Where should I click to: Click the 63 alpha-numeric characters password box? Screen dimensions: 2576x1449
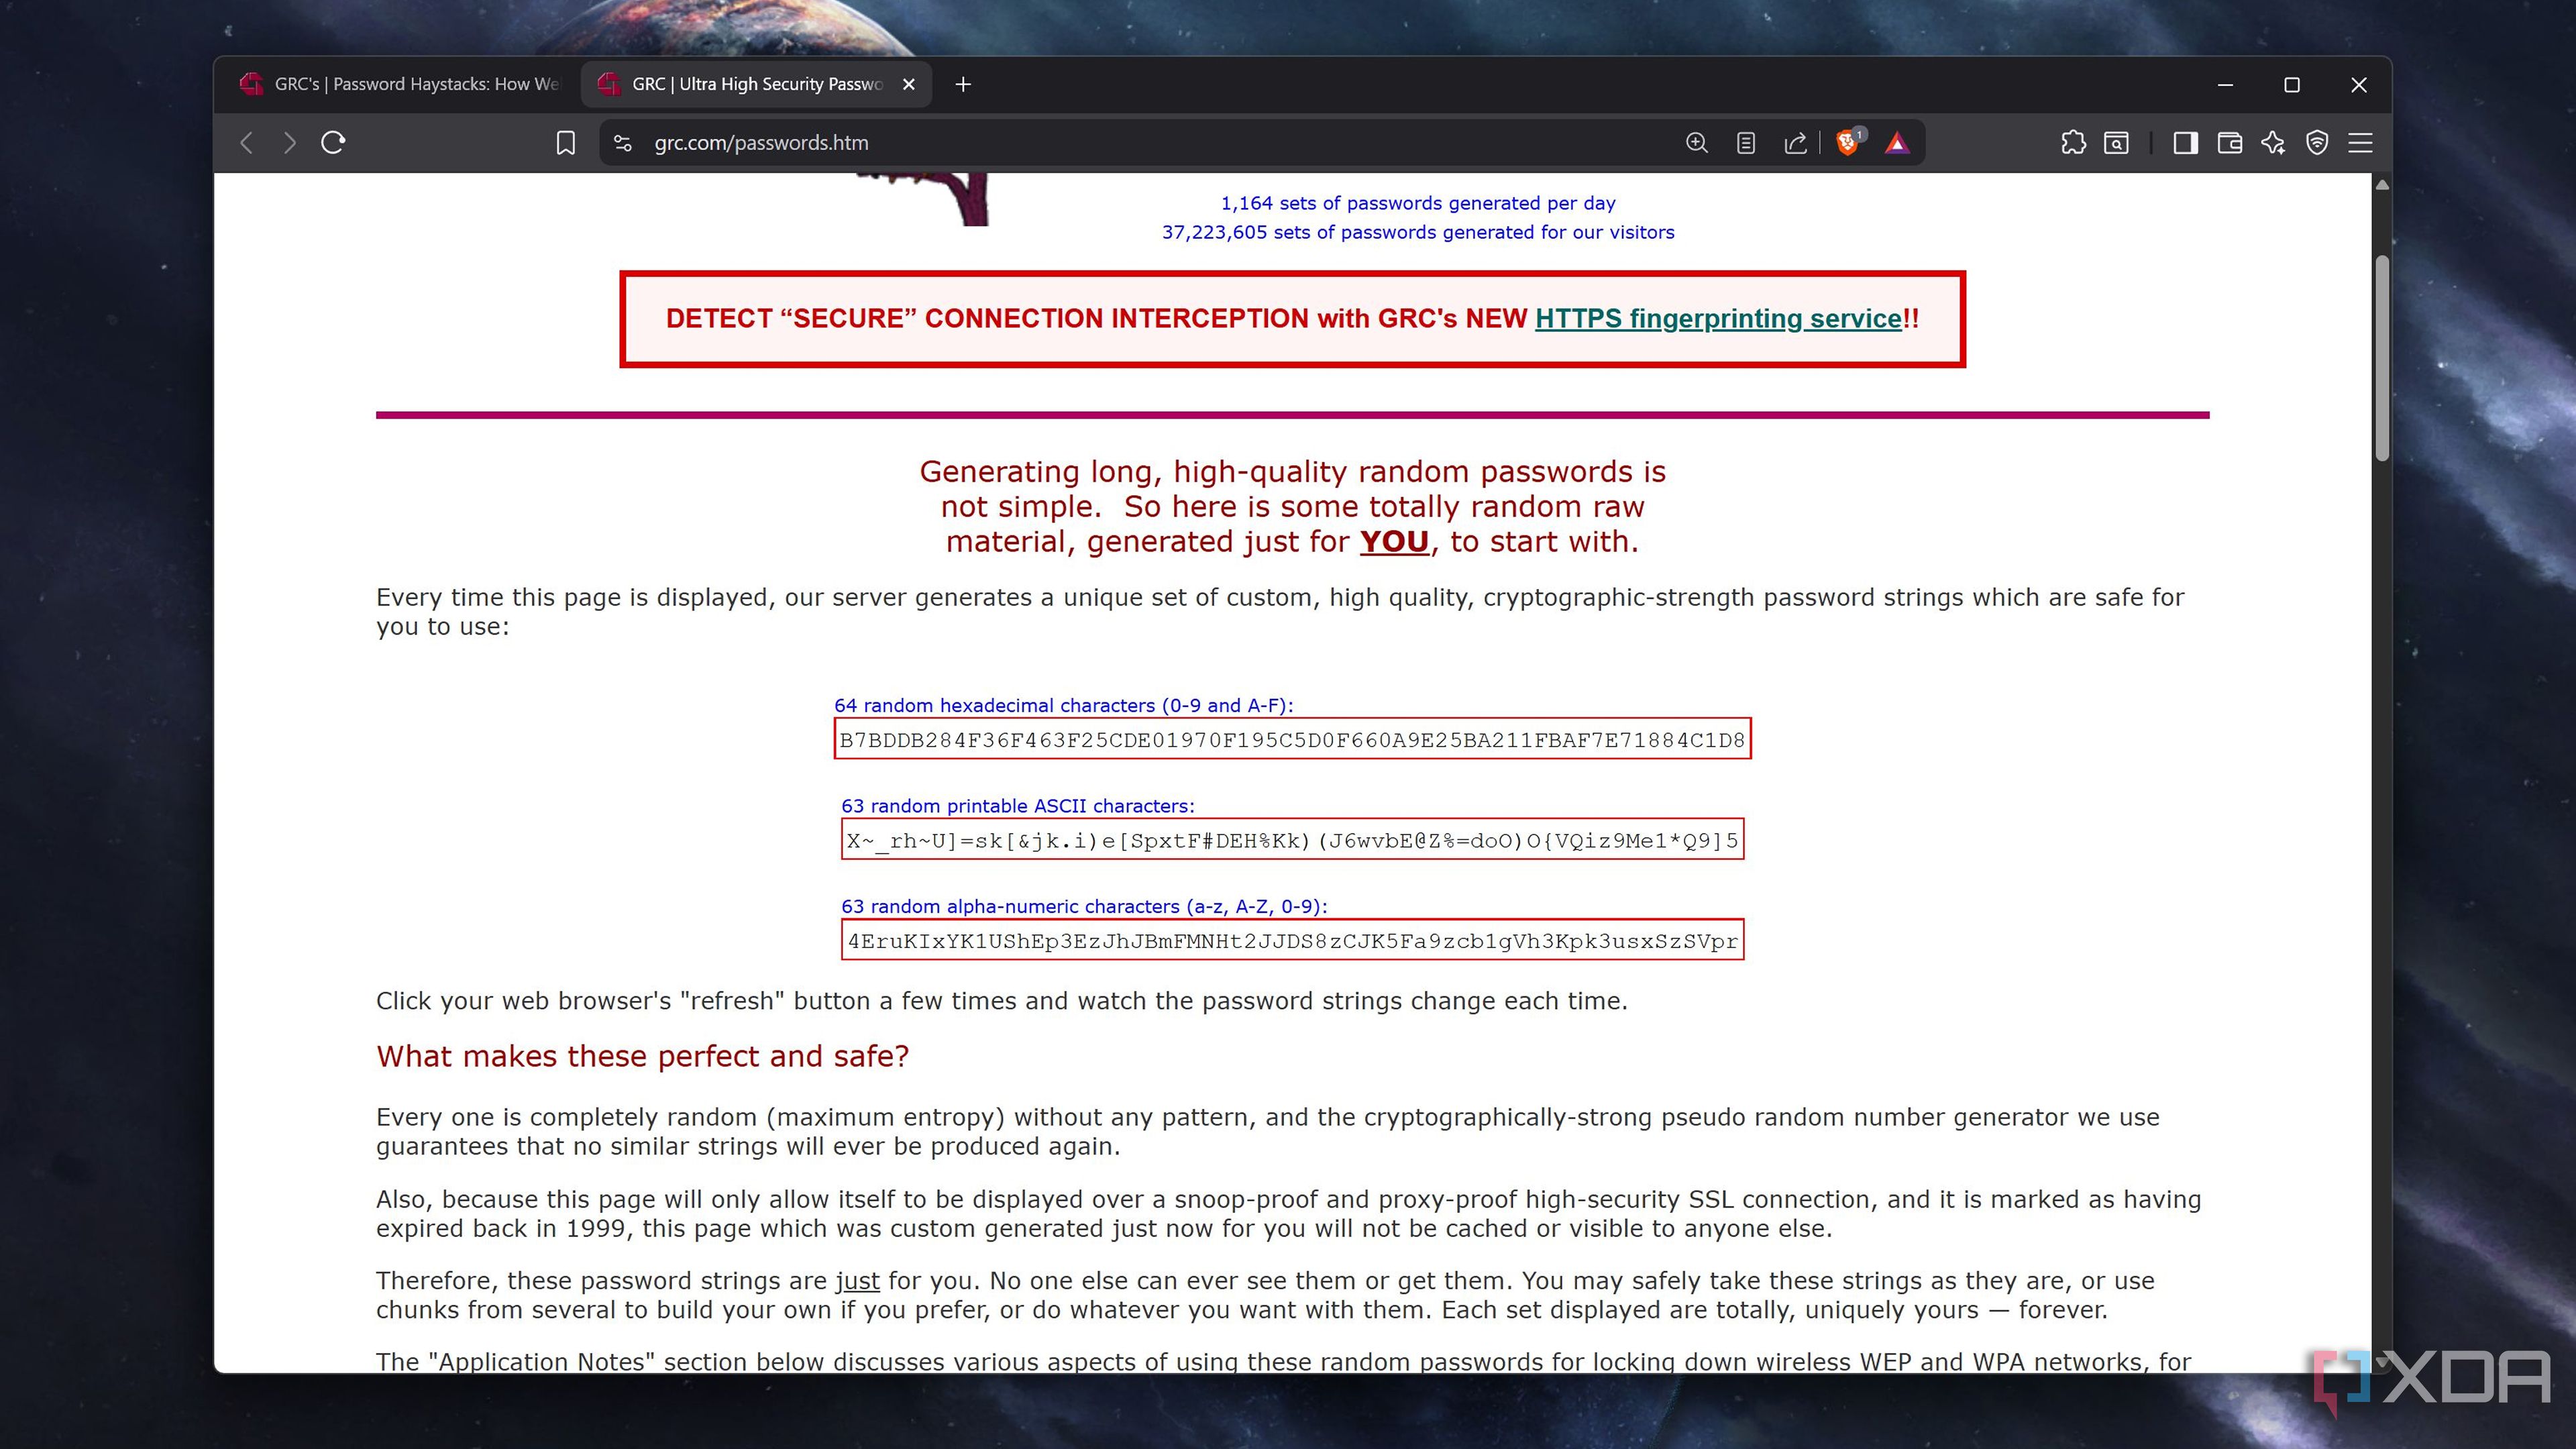pyautogui.click(x=1292, y=940)
